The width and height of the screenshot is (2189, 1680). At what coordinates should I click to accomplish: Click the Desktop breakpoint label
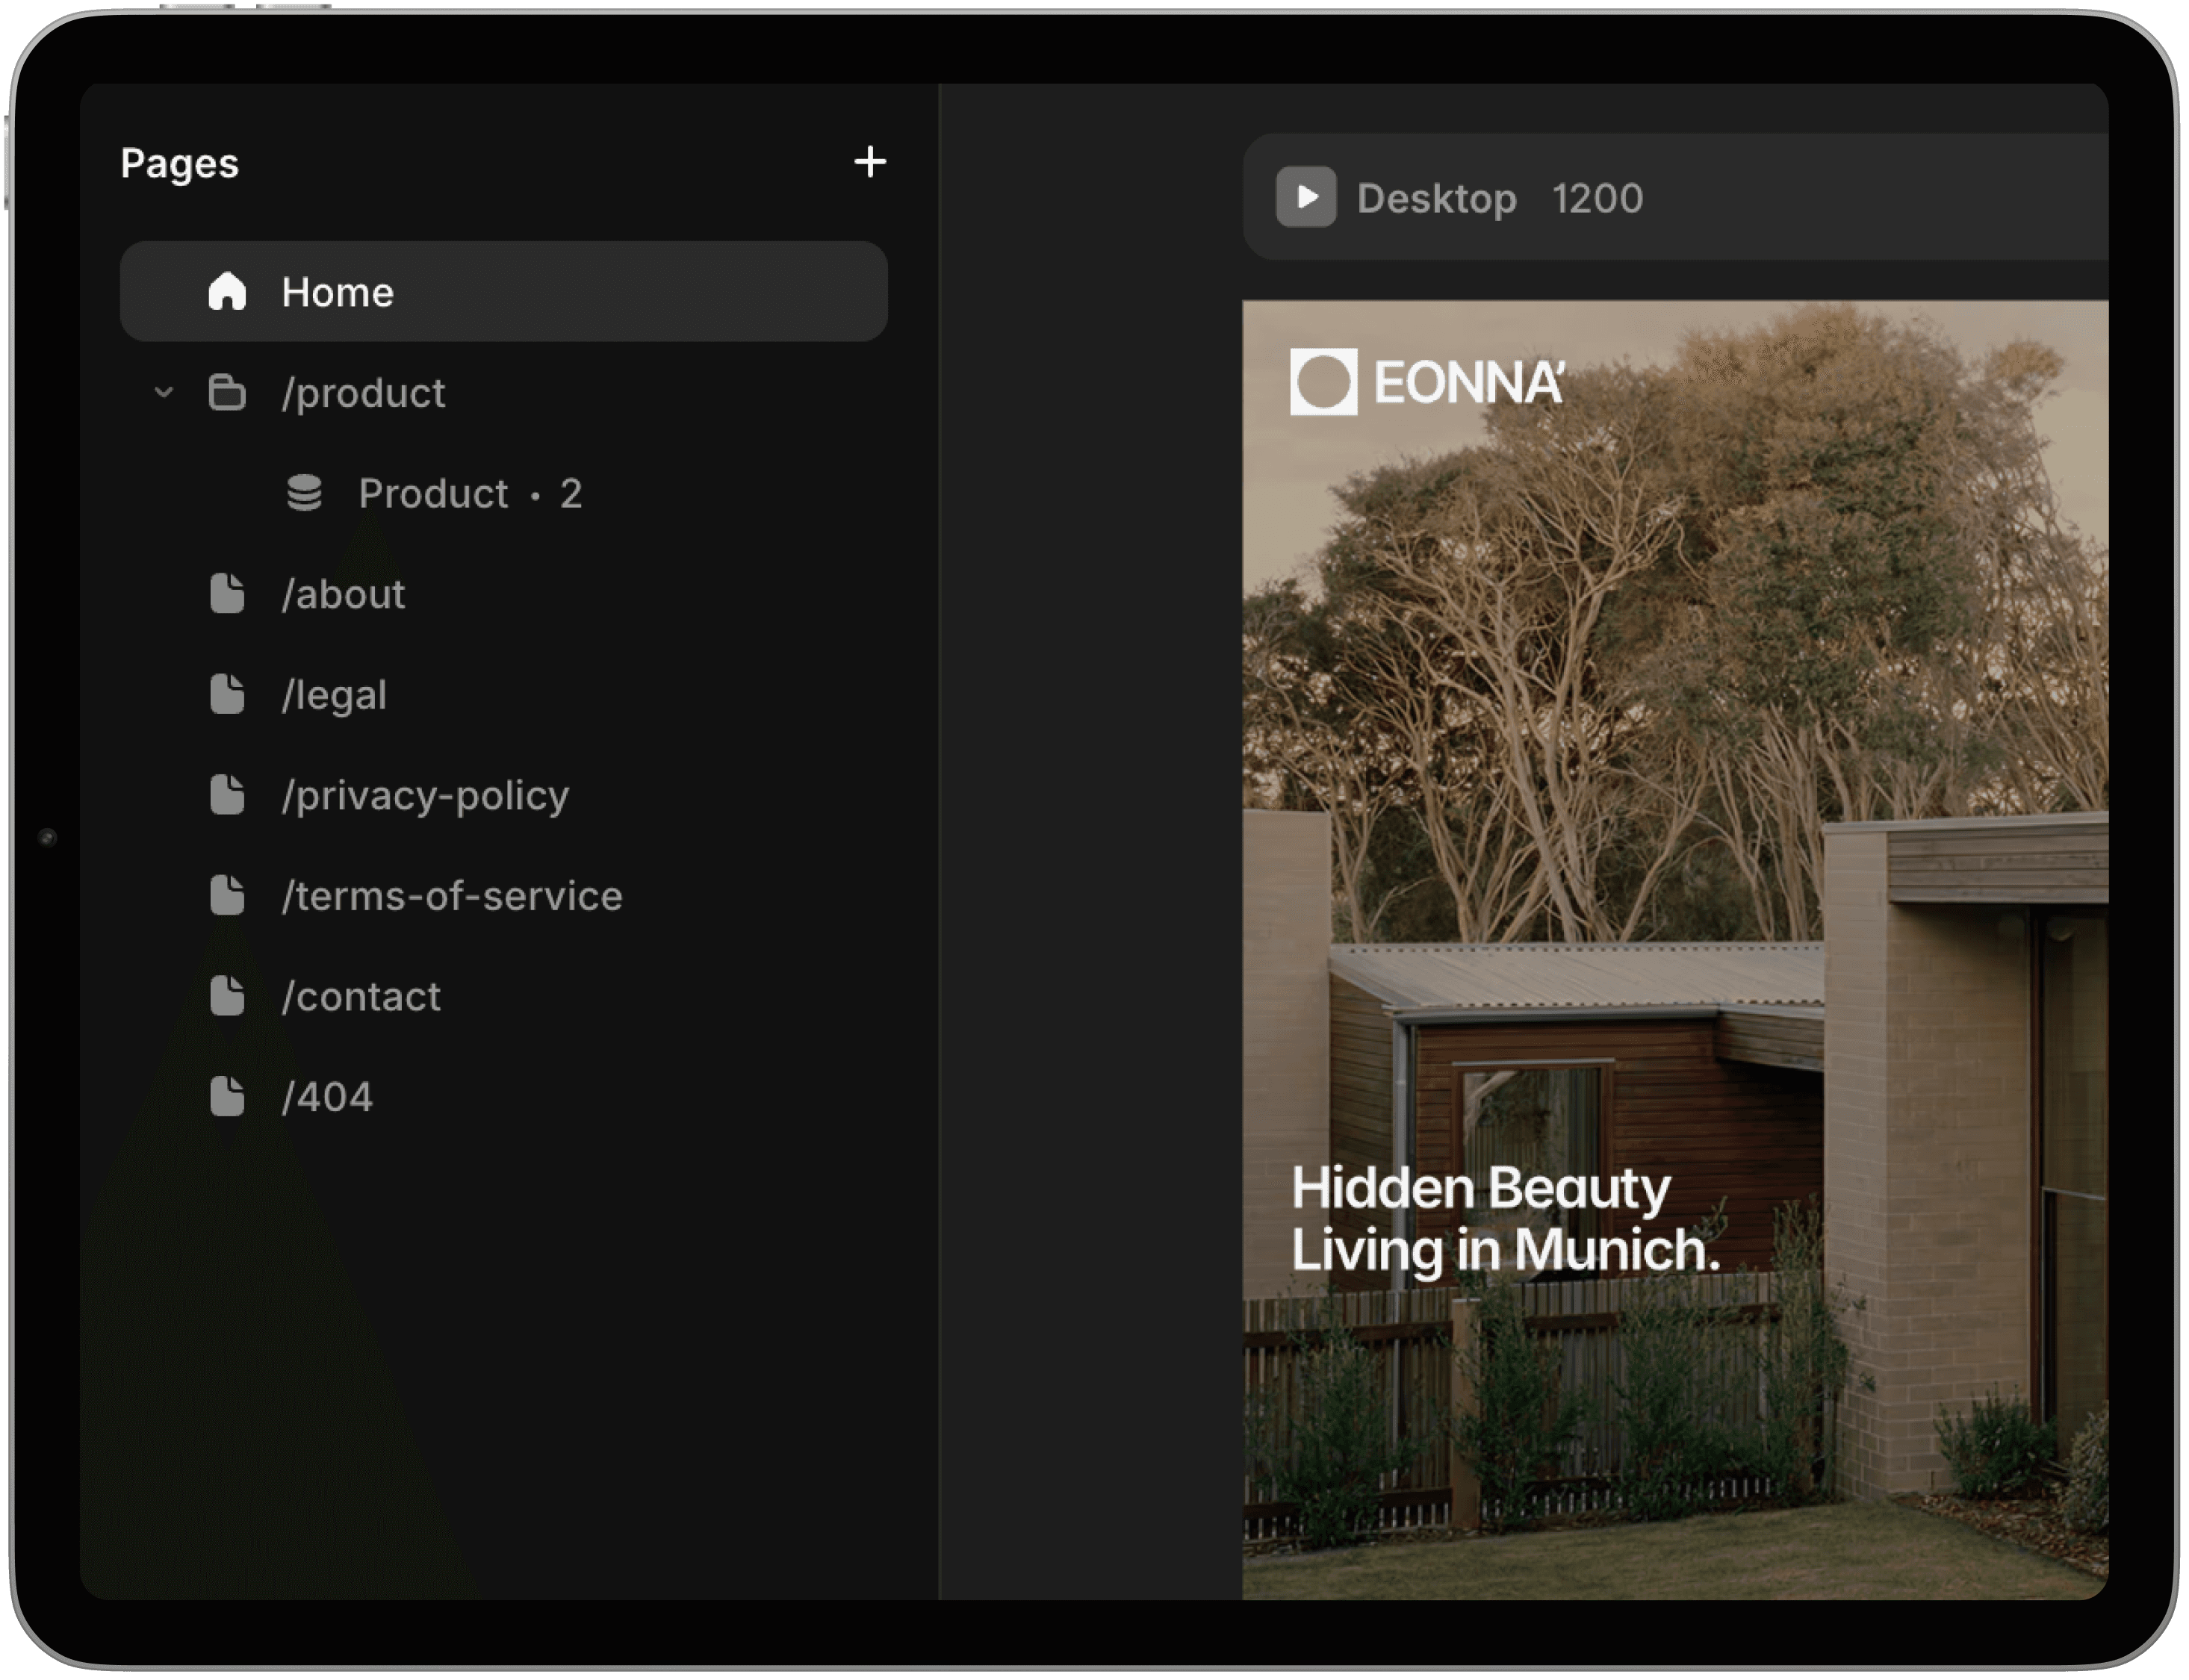click(x=1436, y=198)
